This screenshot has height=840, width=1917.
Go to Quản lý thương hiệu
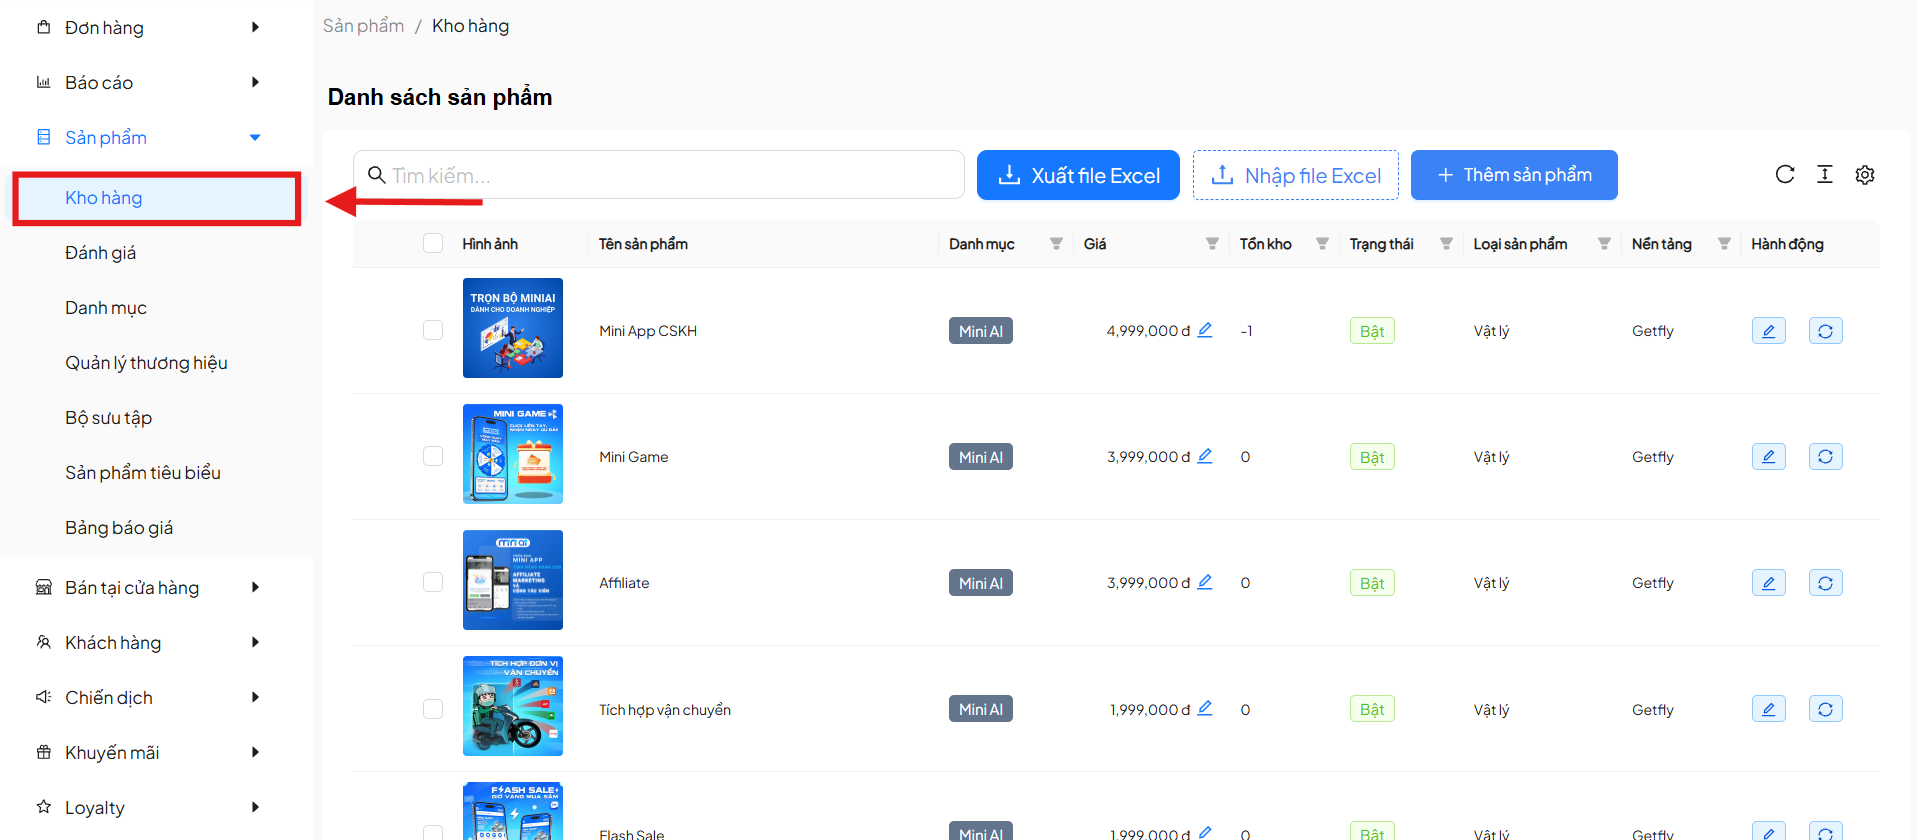click(146, 363)
